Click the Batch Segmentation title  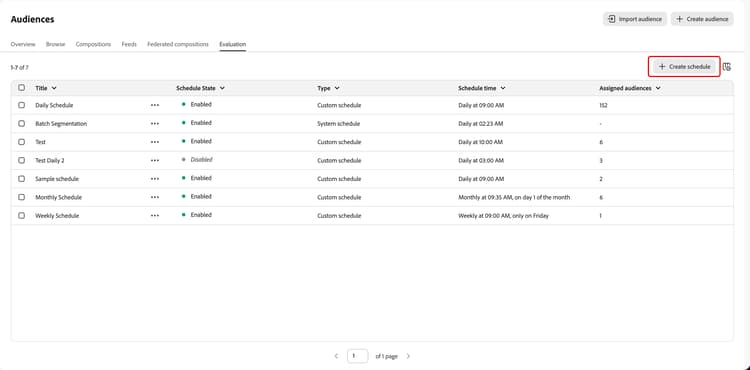tap(61, 123)
